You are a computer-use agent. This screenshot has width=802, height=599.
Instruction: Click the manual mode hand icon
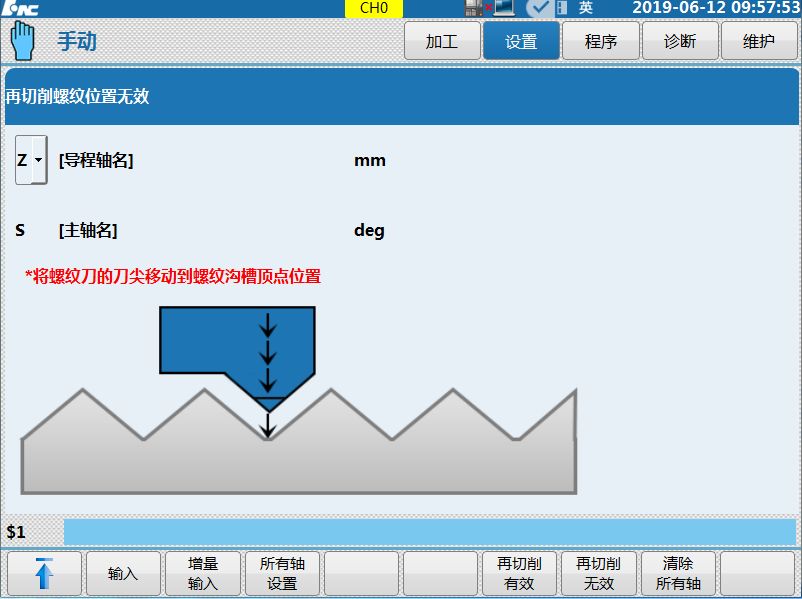22,41
